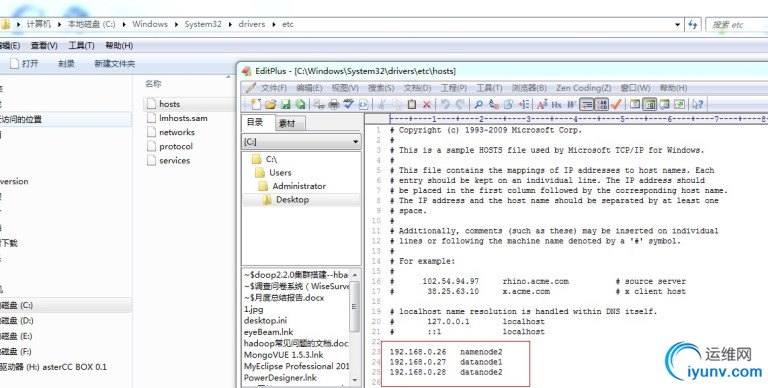The image size is (768, 388).
Task: Refresh the Explorer address bar
Action: (x=693, y=24)
